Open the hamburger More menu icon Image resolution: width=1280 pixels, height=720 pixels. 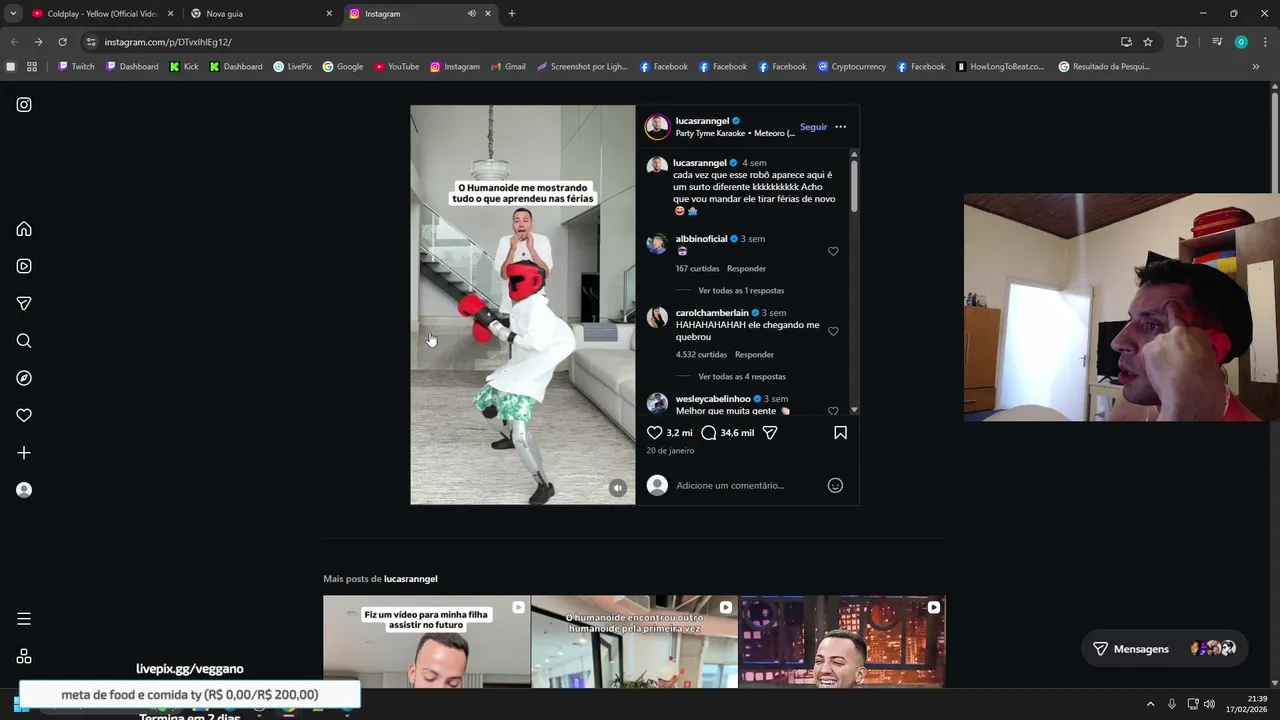[24, 619]
